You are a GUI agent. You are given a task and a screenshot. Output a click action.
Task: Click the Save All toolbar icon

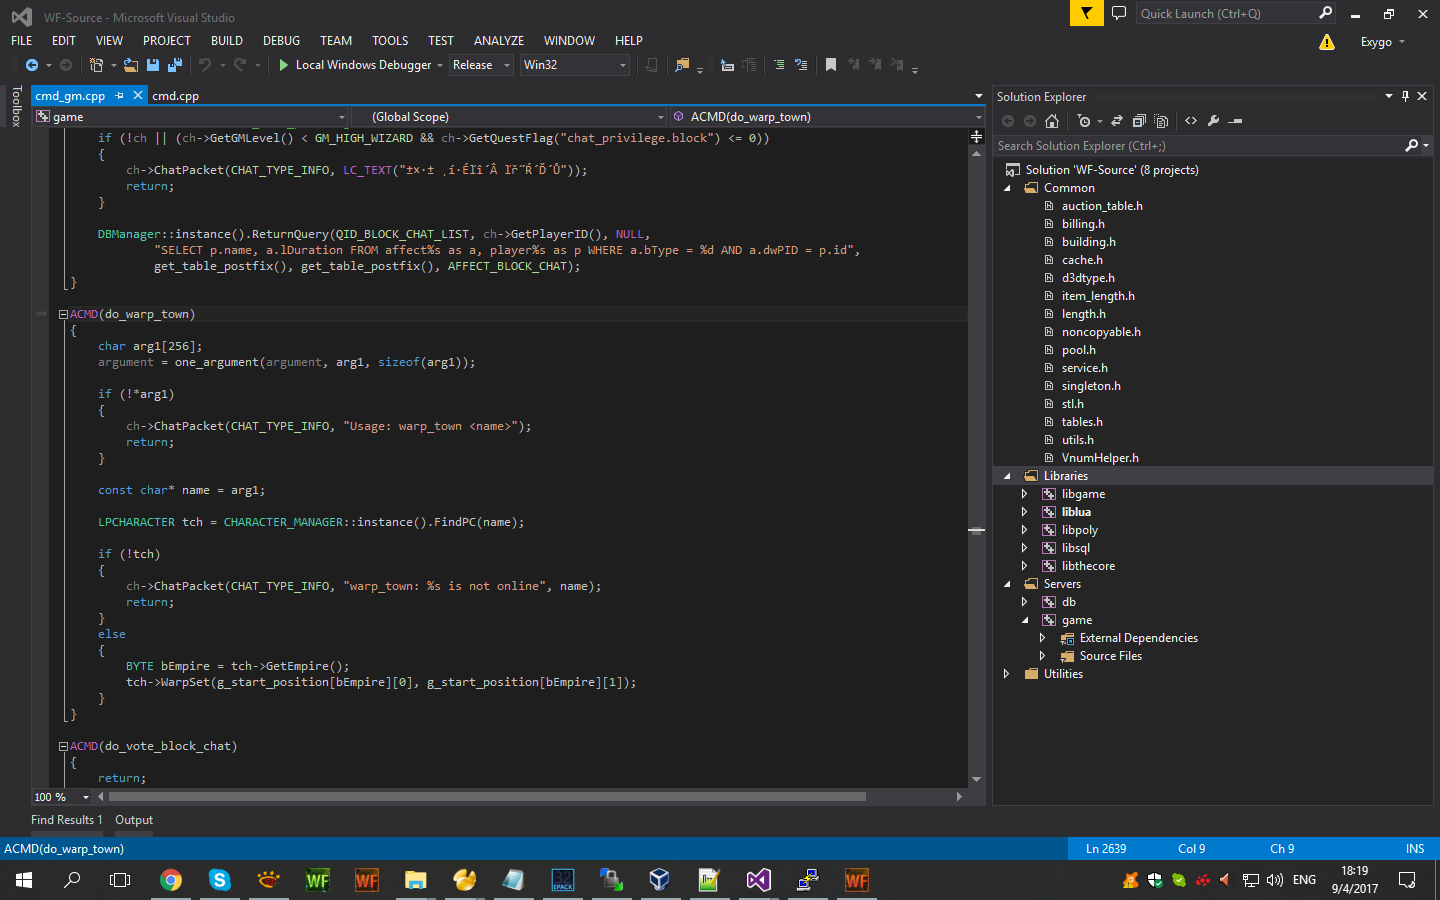pos(175,65)
